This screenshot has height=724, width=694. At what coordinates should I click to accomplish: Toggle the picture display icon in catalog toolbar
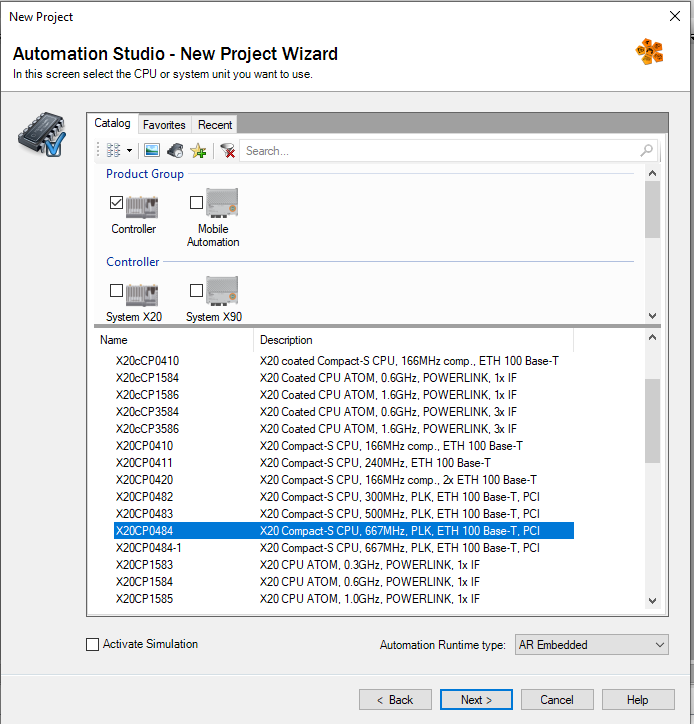click(152, 151)
